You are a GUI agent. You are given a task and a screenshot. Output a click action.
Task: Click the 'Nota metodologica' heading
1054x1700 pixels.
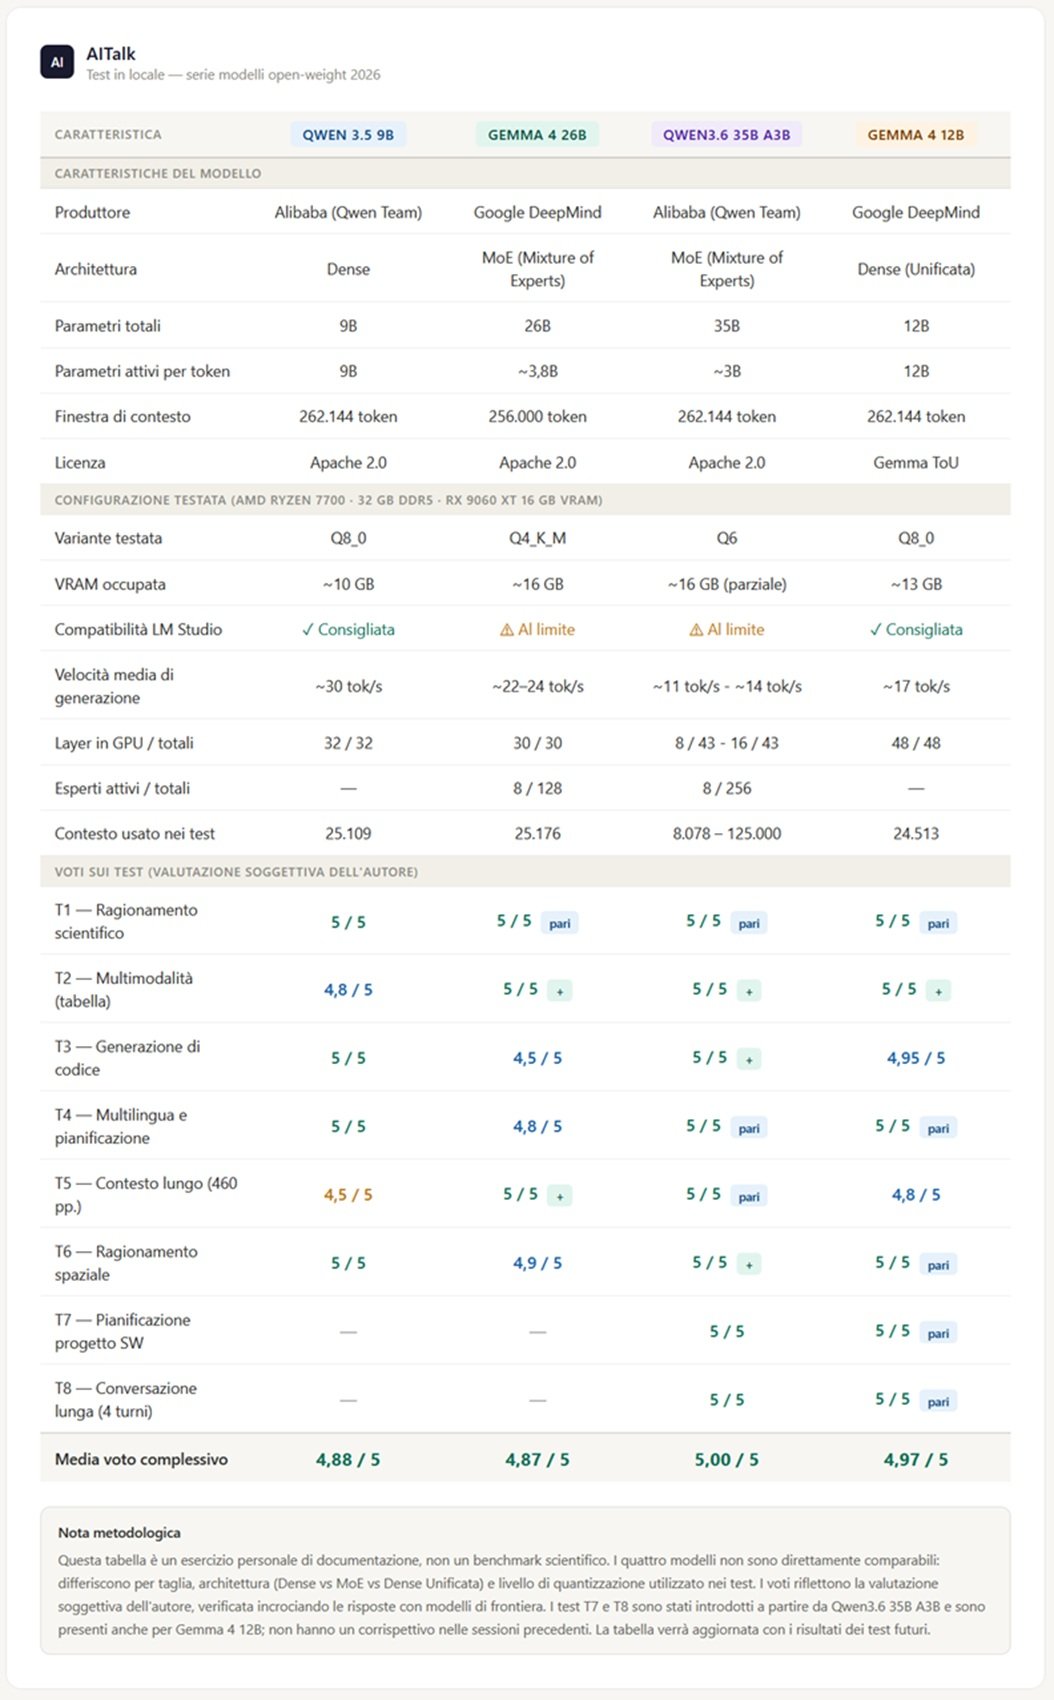(x=119, y=1532)
